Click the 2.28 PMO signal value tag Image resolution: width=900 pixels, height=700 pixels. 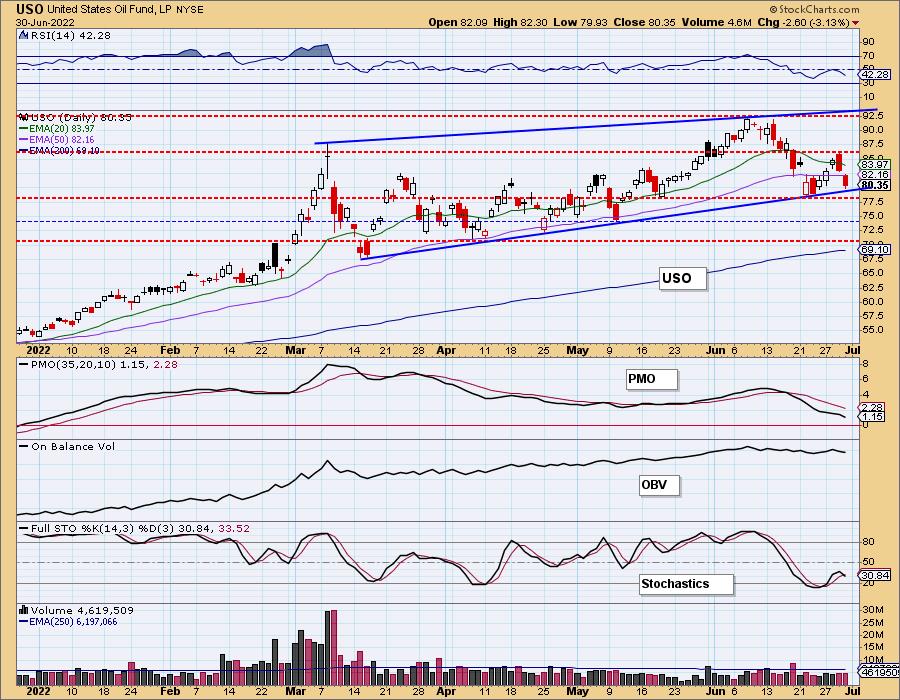click(872, 407)
